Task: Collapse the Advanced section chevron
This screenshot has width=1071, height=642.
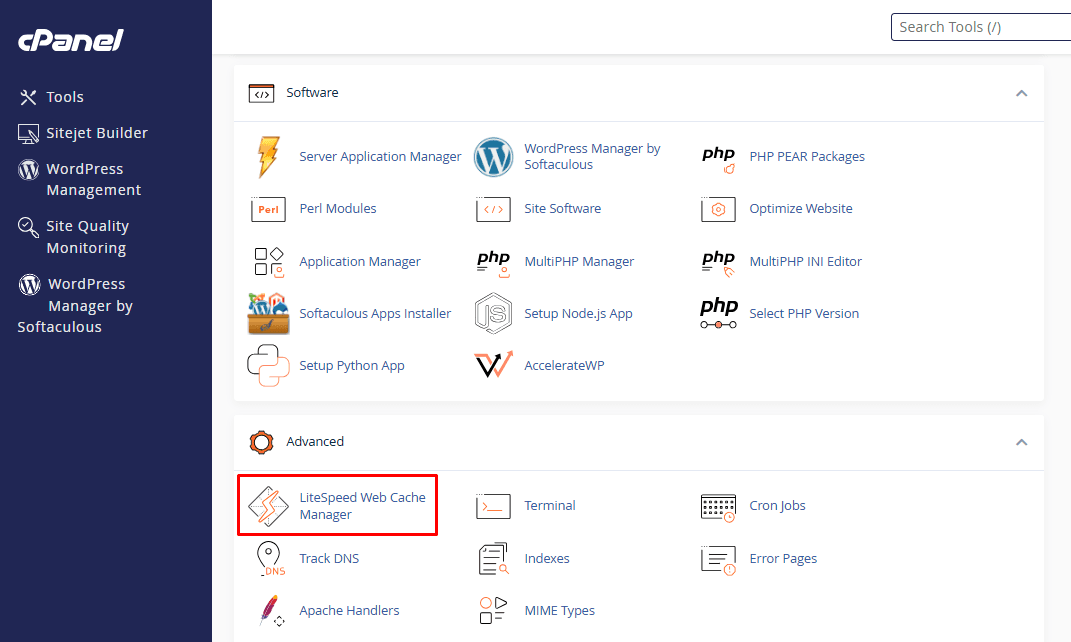Action: click(x=1022, y=443)
